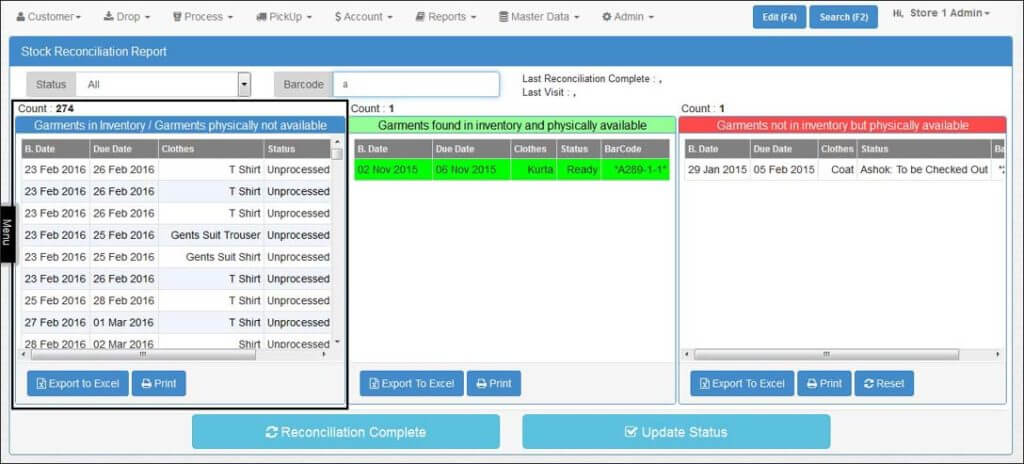Open the side Menu tab
1024x464 pixels.
coord(7,234)
